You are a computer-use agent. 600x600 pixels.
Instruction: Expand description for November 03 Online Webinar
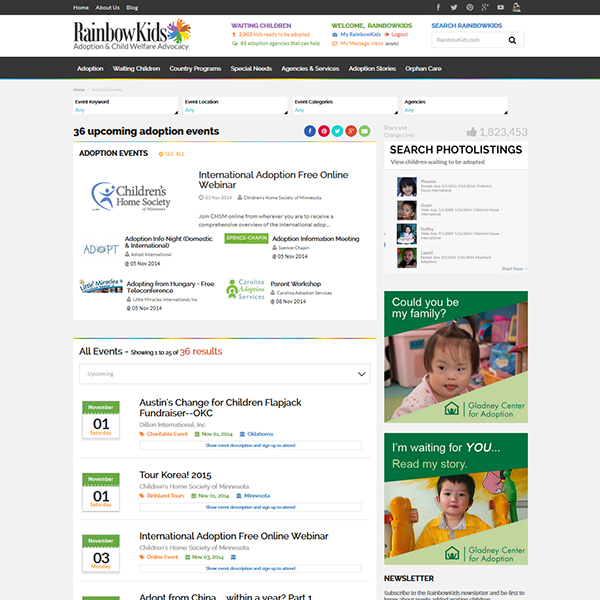point(250,568)
